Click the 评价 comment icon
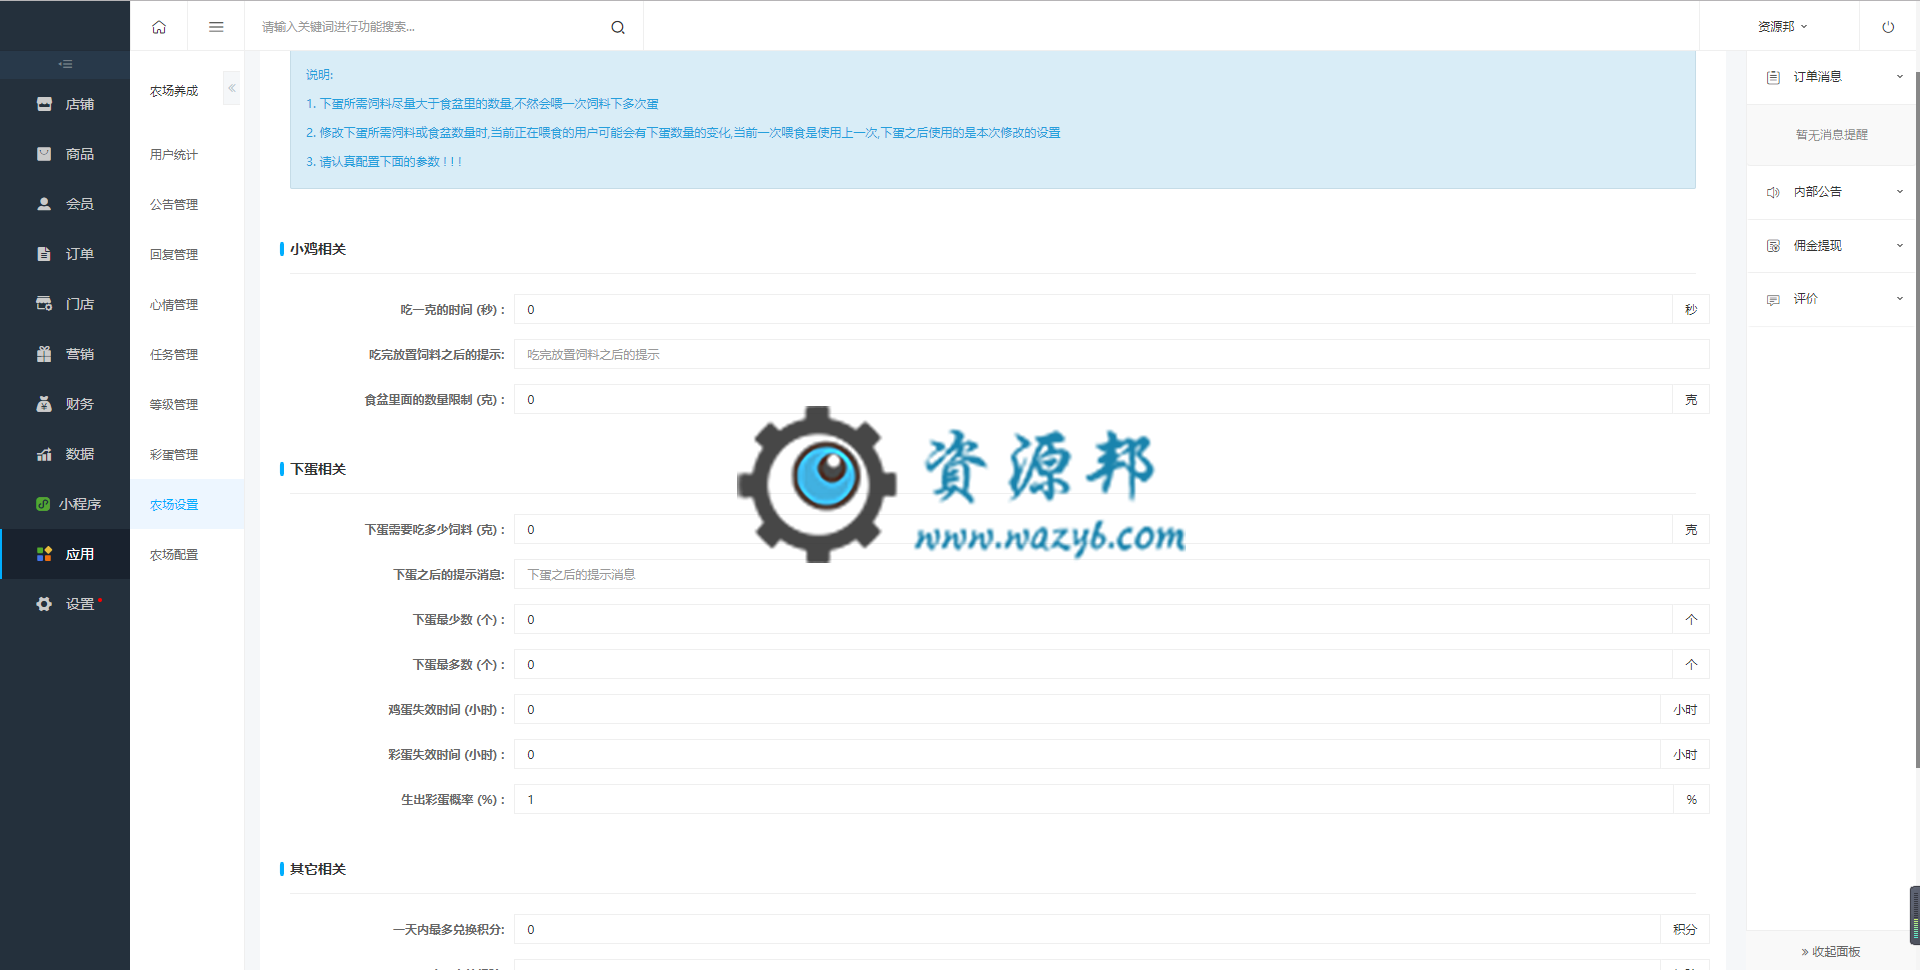The image size is (1920, 970). tap(1773, 299)
